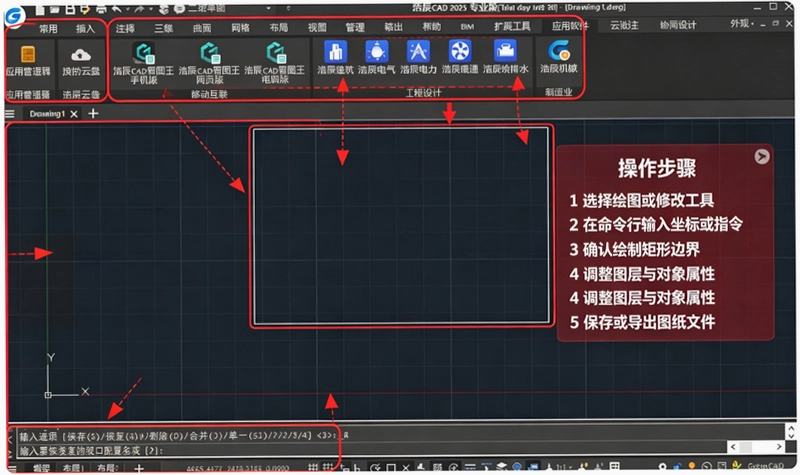This screenshot has width=800, height=475.
Task: Open 浩辰给排水 plumbing module
Action: pyautogui.click(x=505, y=57)
